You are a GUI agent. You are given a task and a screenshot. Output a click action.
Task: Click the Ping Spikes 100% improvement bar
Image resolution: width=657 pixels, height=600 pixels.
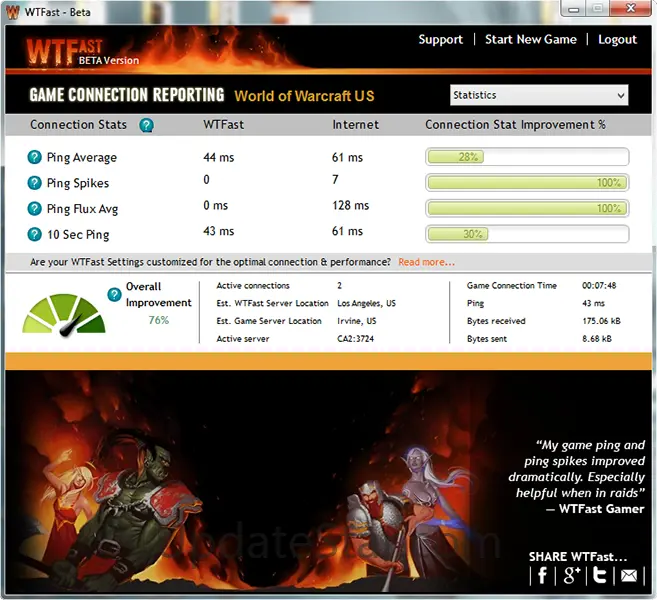(x=527, y=183)
